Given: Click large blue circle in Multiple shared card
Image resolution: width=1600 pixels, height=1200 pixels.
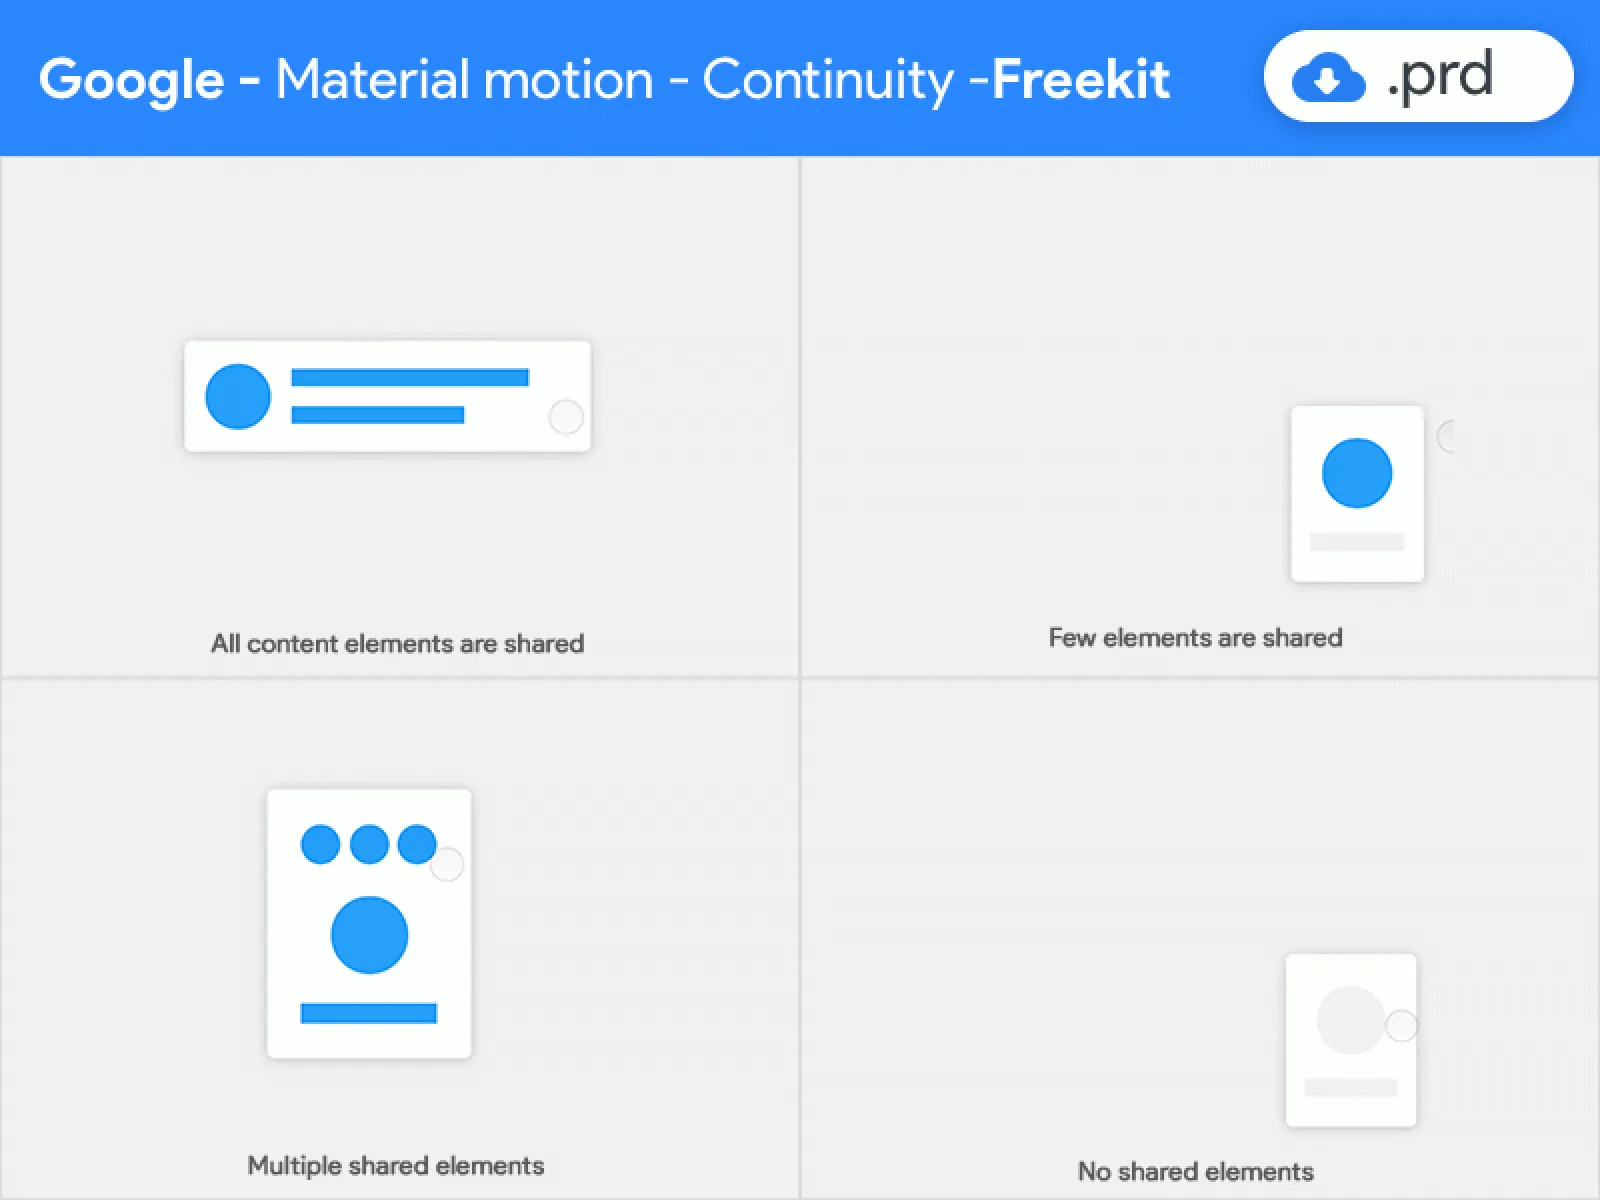Looking at the screenshot, I should pos(369,935).
